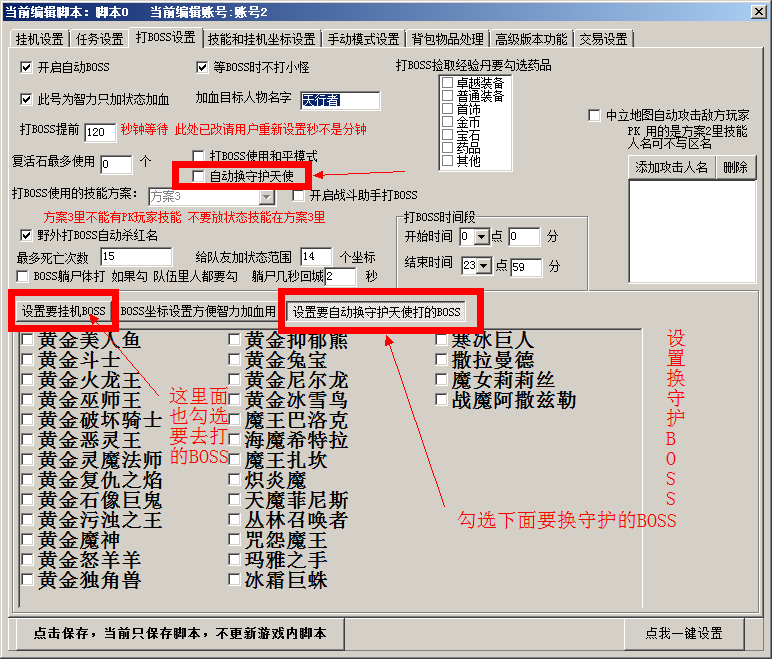This screenshot has width=772, height=659.
Task: Uncheck the 开启自动BOSS option
Action: [27, 68]
